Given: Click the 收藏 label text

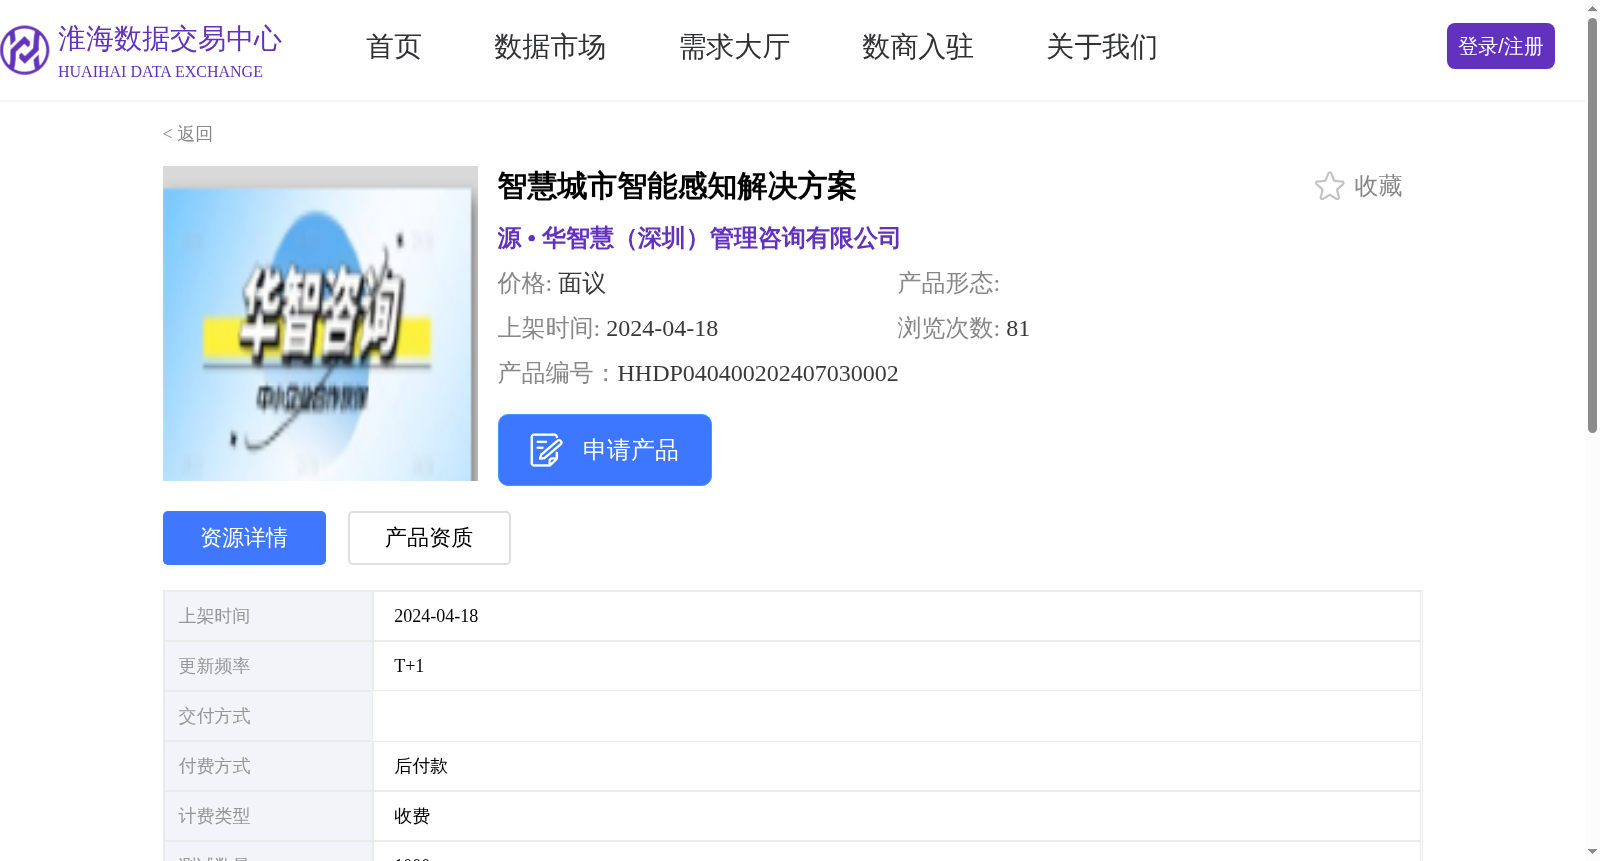Looking at the screenshot, I should point(1378,186).
